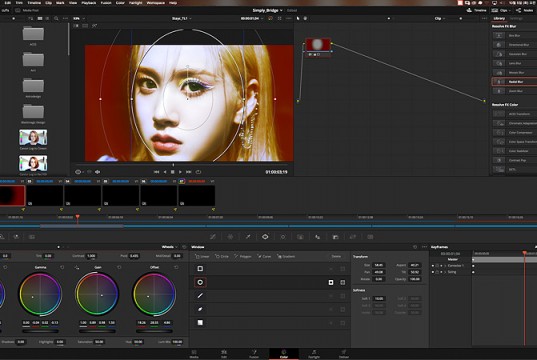537x360 pixels.
Task: Select the Curve window shape icon
Action: click(200, 309)
